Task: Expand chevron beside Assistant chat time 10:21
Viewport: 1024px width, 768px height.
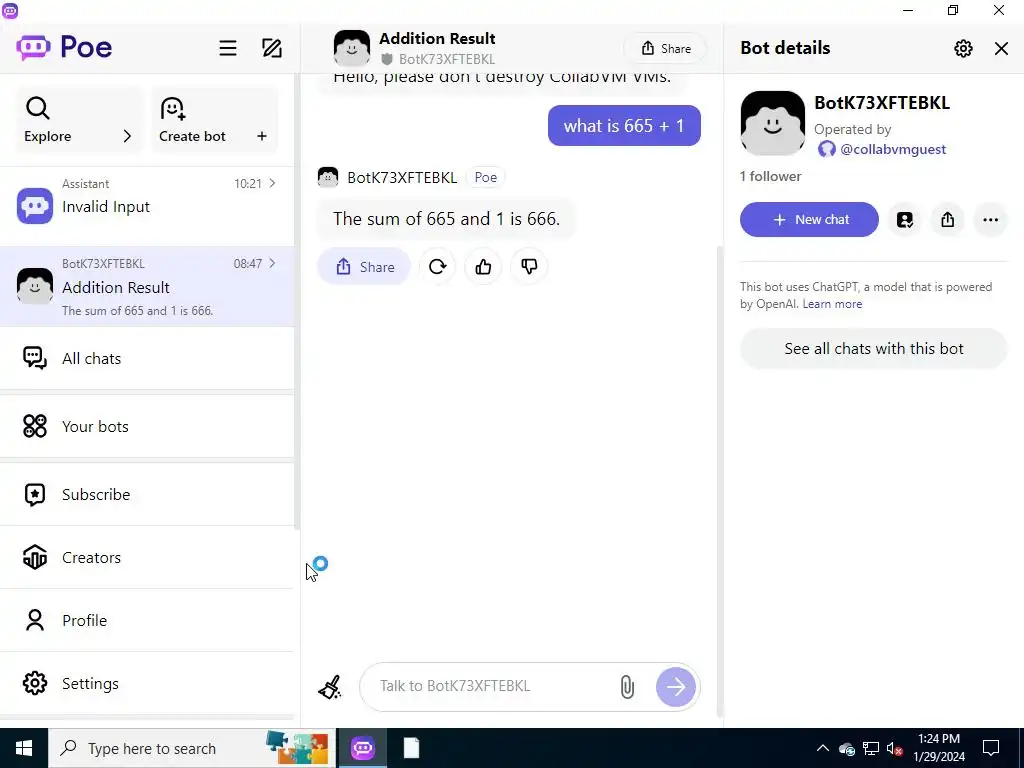Action: pyautogui.click(x=272, y=184)
